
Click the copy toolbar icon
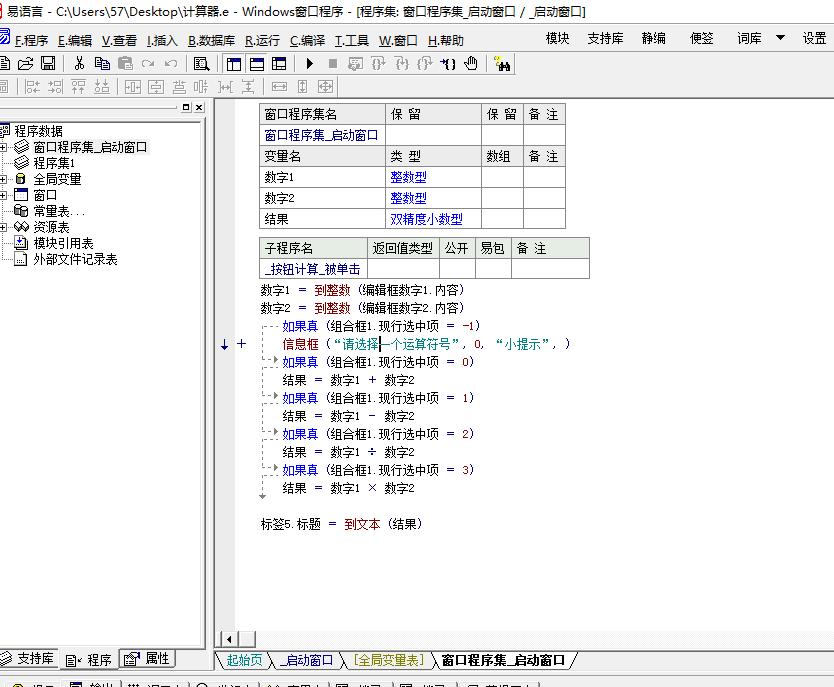tap(102, 64)
